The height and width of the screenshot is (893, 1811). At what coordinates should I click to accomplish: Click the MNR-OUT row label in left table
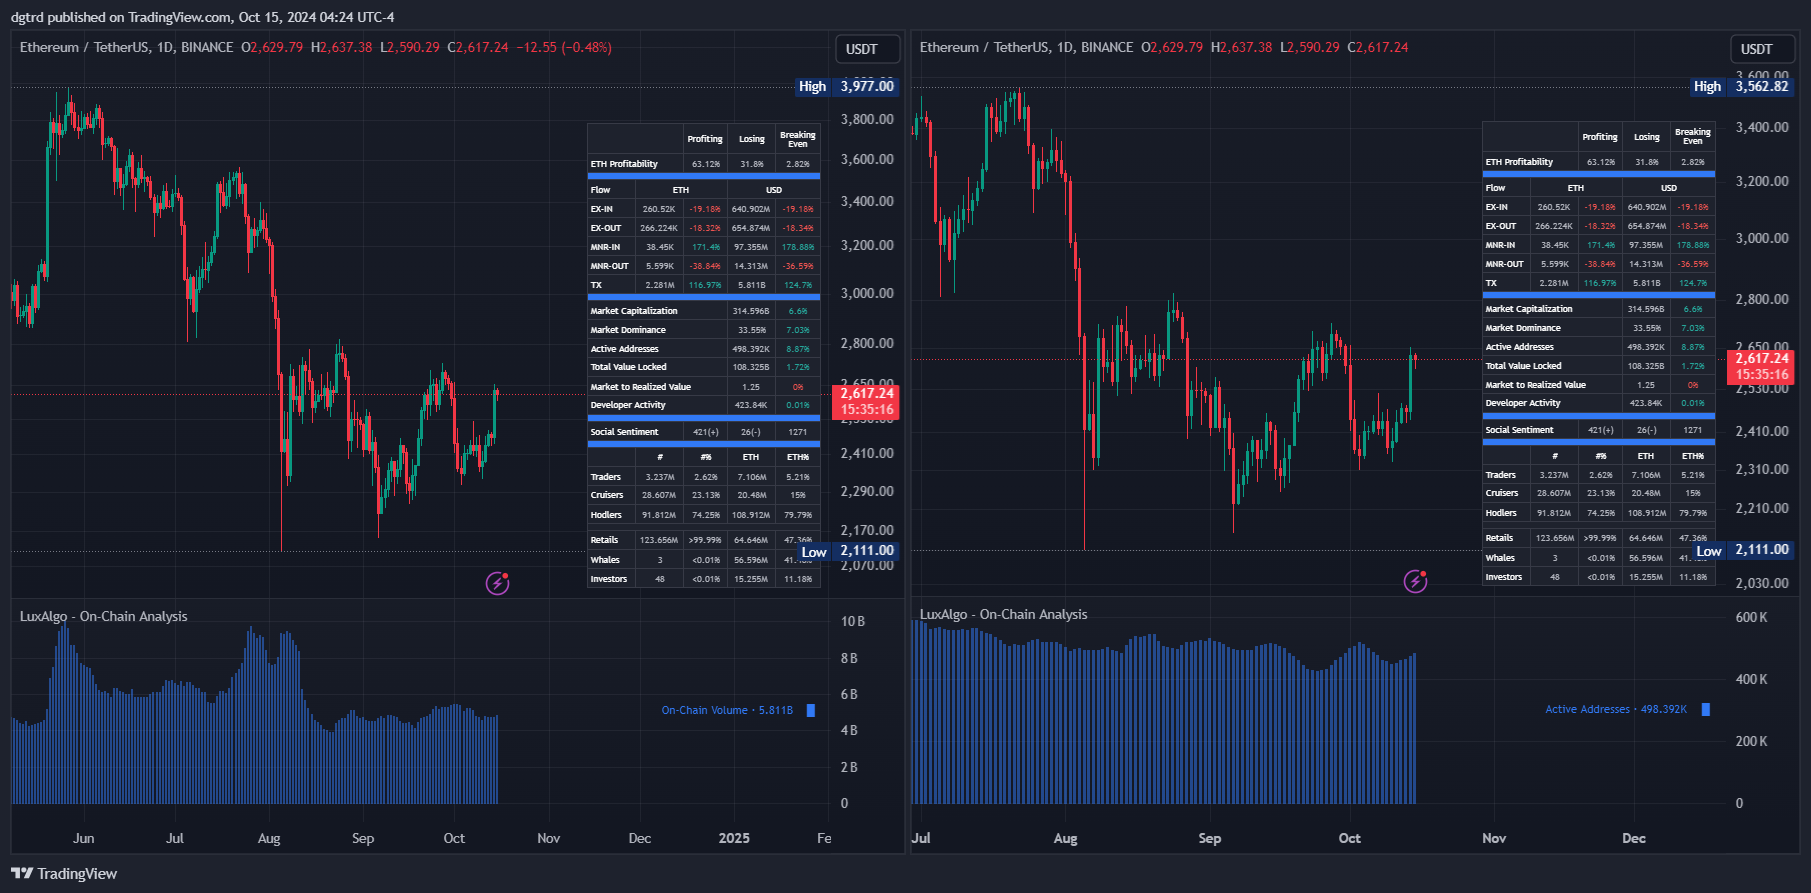pyautogui.click(x=610, y=266)
